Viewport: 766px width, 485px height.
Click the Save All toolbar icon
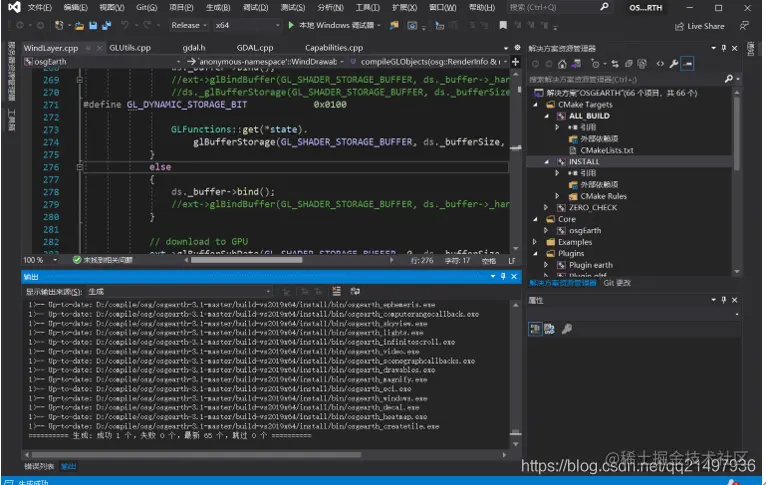tap(106, 25)
